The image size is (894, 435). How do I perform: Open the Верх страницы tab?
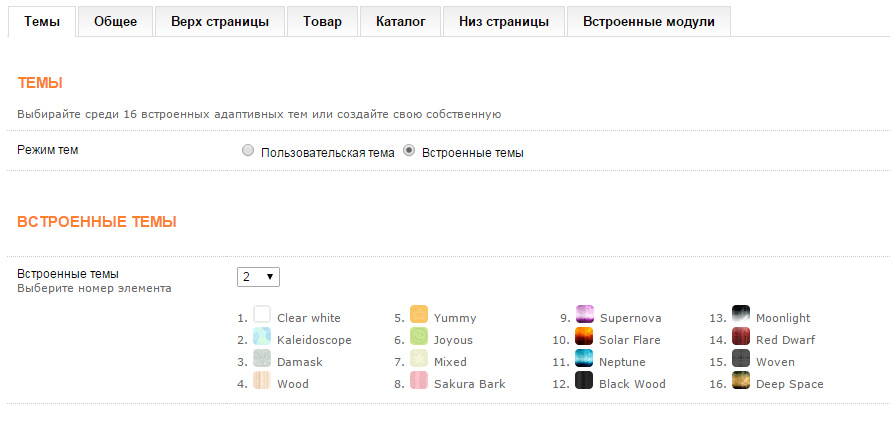point(219,22)
